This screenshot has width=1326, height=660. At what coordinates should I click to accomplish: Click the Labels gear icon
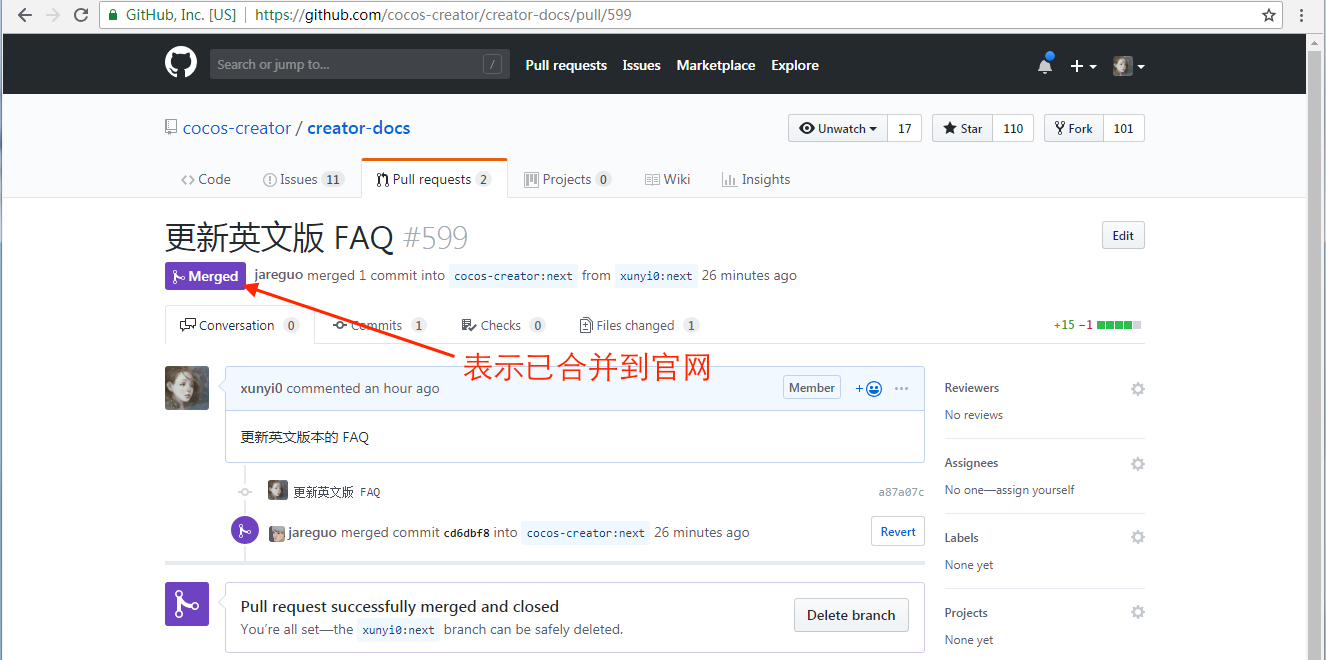click(x=1137, y=537)
